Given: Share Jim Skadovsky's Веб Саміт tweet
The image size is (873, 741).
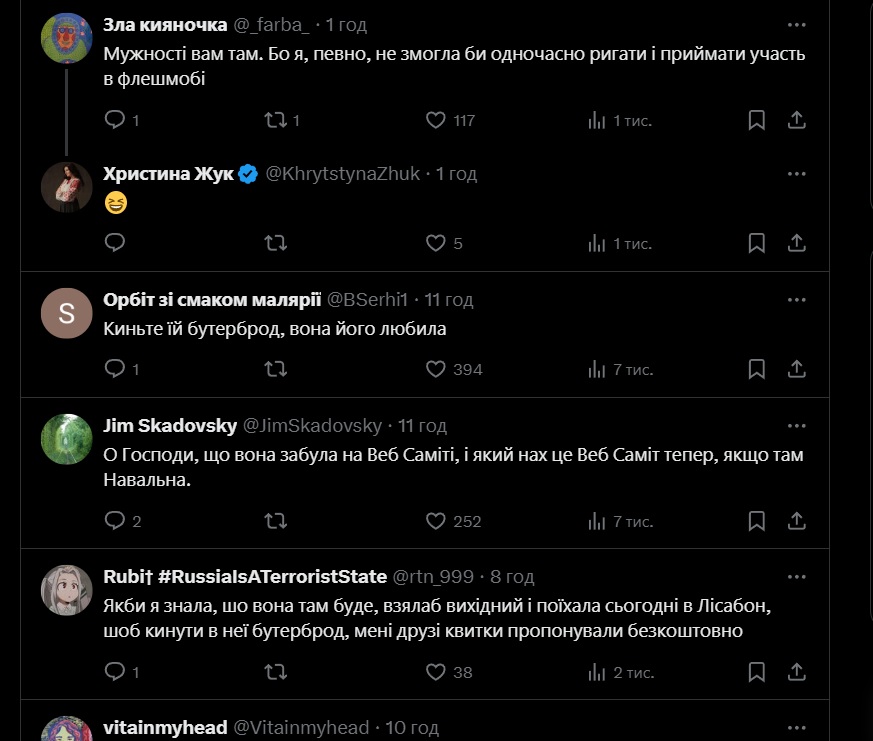Looking at the screenshot, I should (797, 521).
